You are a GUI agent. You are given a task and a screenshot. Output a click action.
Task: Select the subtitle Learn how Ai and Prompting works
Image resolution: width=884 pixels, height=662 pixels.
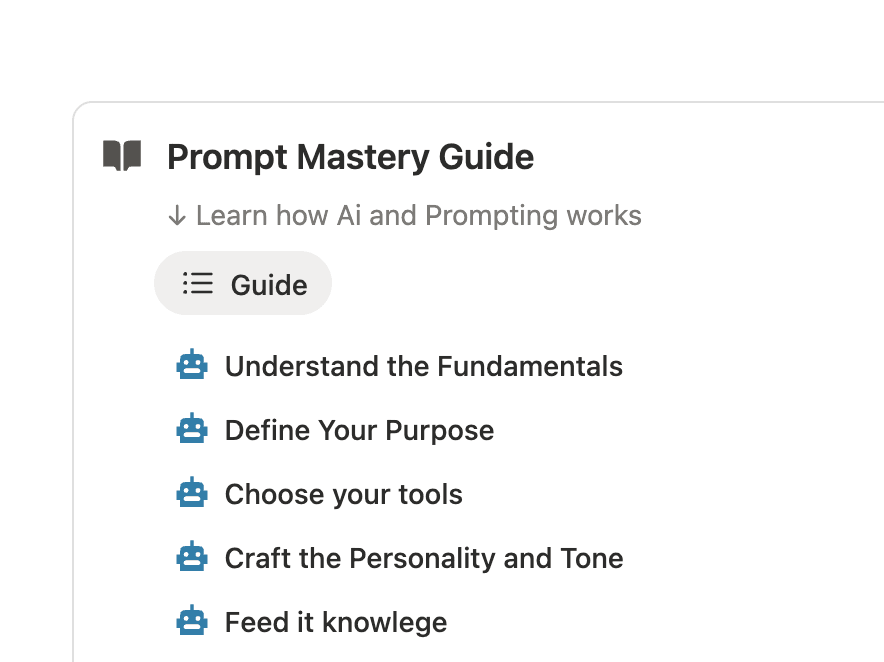419,215
